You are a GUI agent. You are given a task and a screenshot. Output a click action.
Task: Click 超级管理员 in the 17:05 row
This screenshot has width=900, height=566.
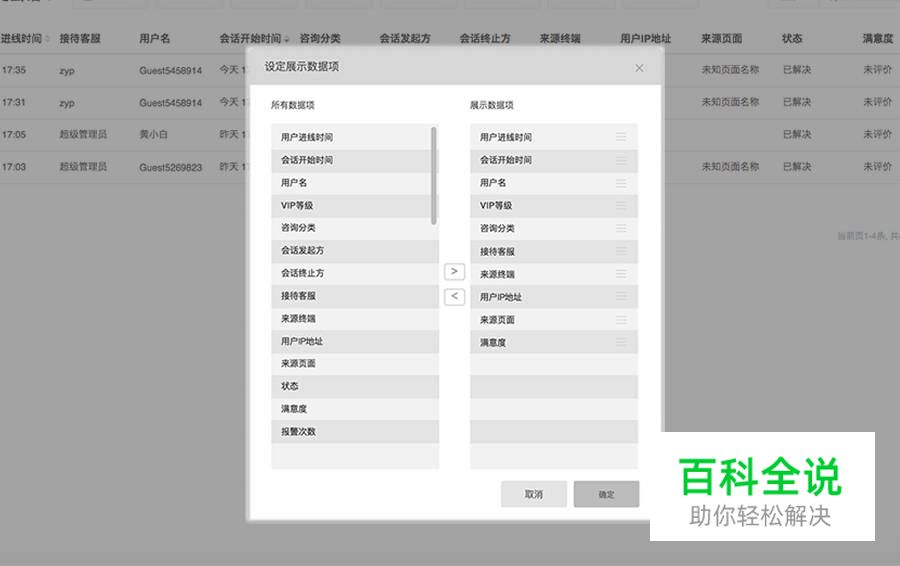pyautogui.click(x=83, y=134)
